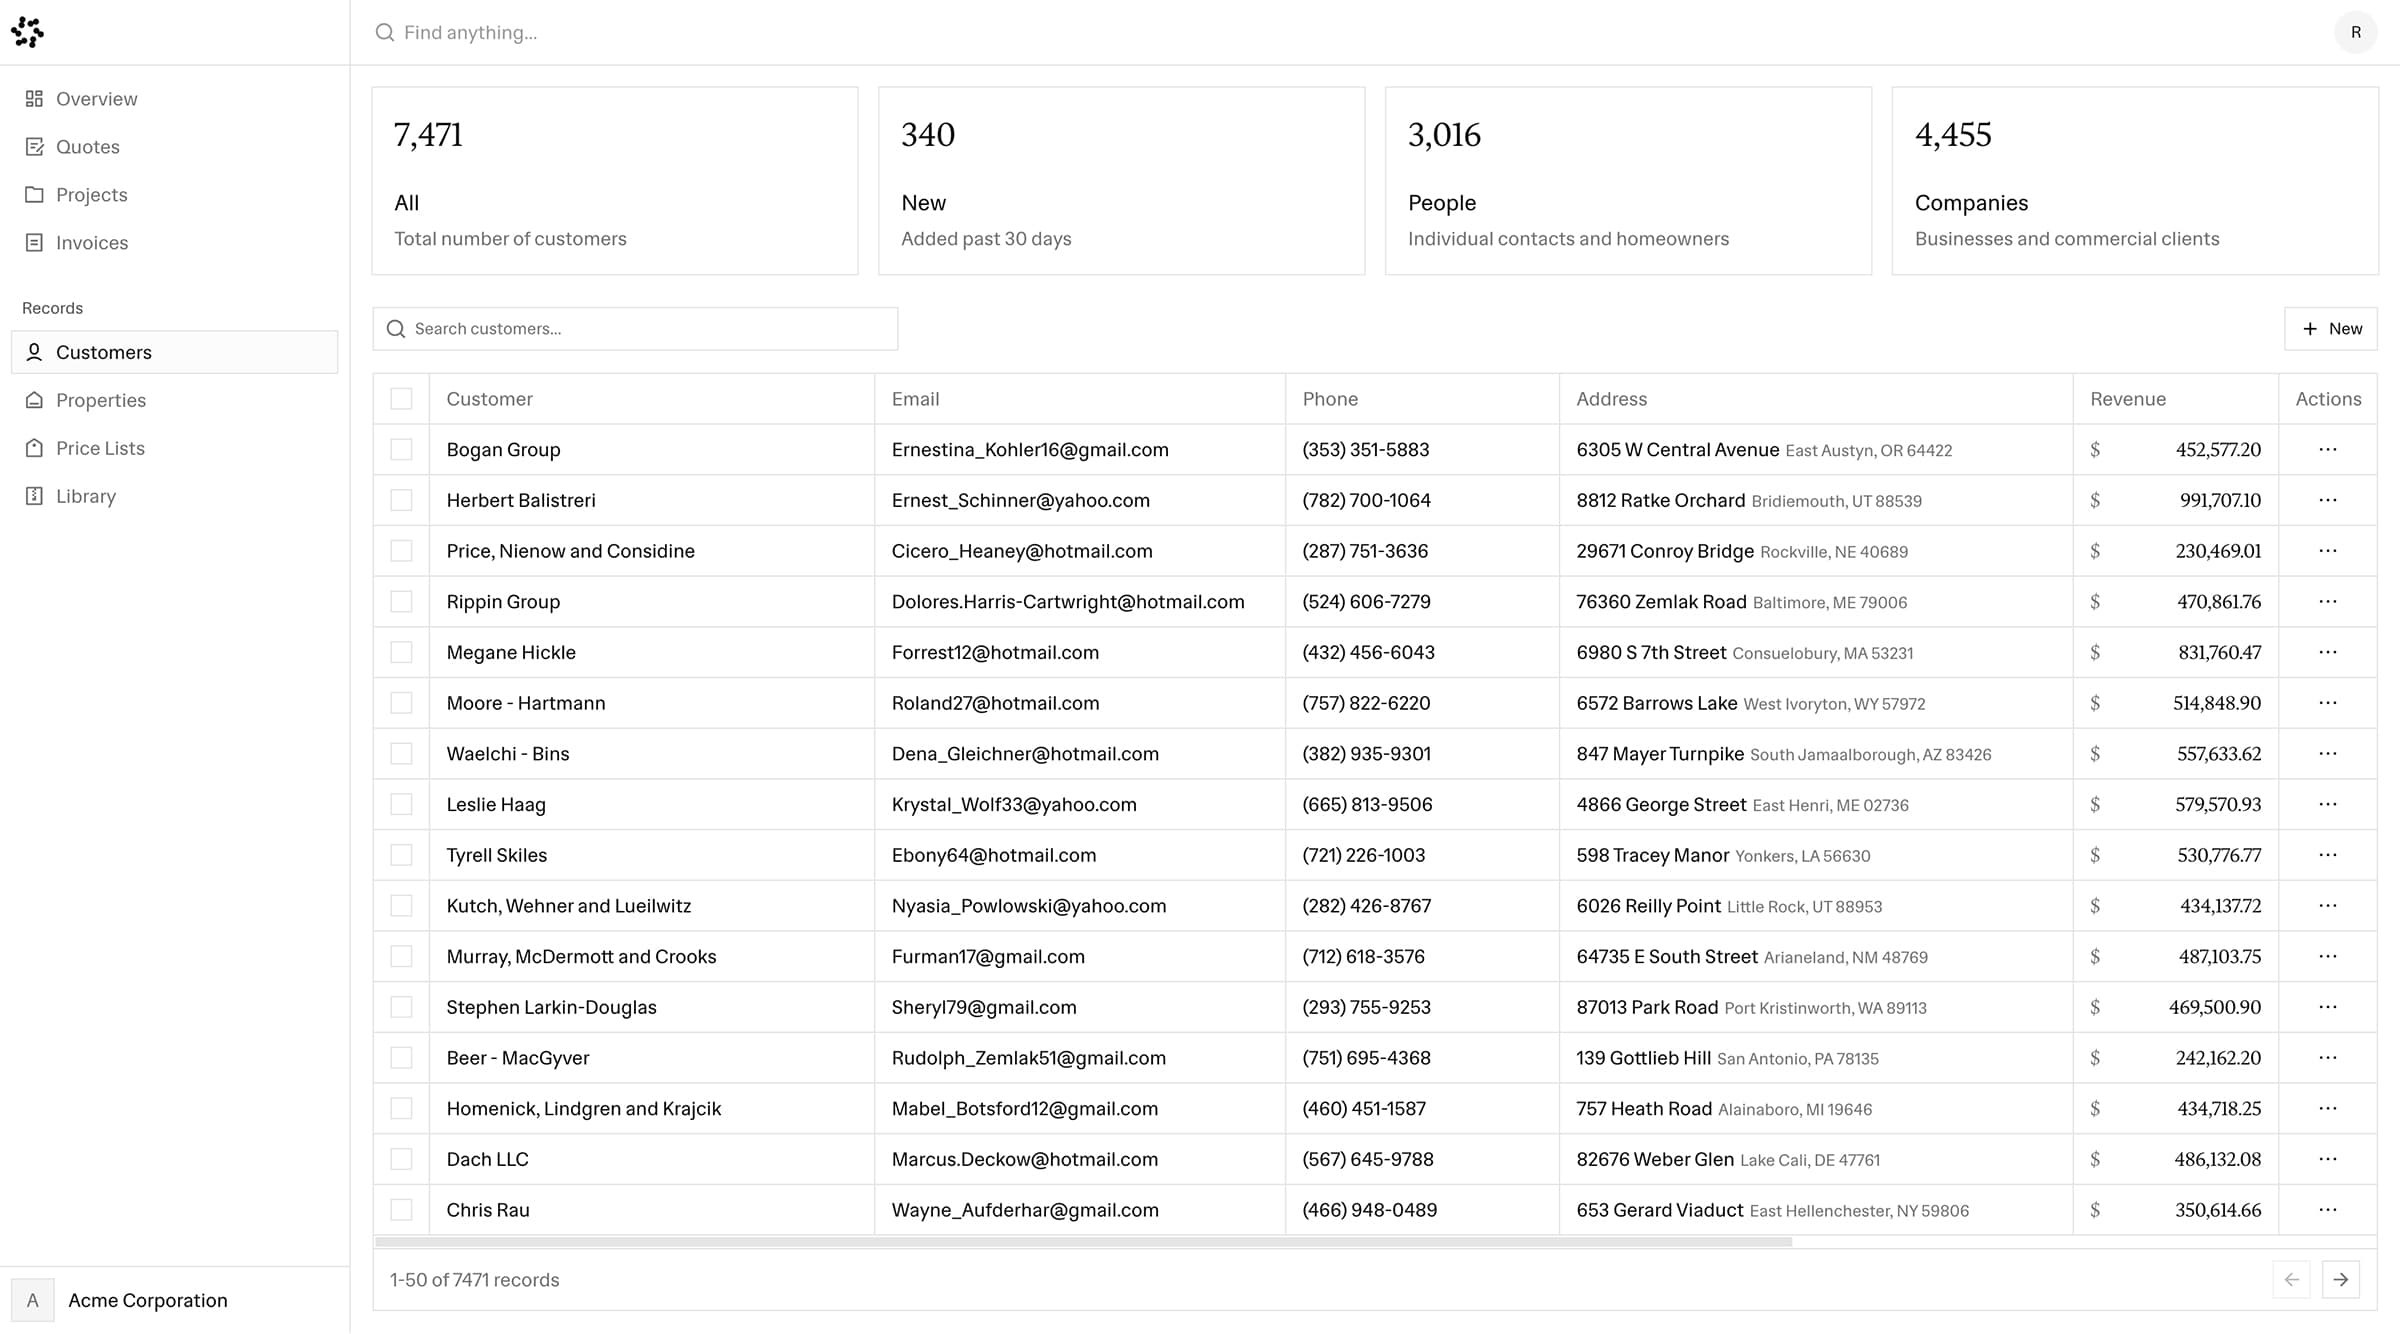Viewport: 2400px width, 1334px height.
Task: Click the Customers person icon
Action: pos(35,351)
